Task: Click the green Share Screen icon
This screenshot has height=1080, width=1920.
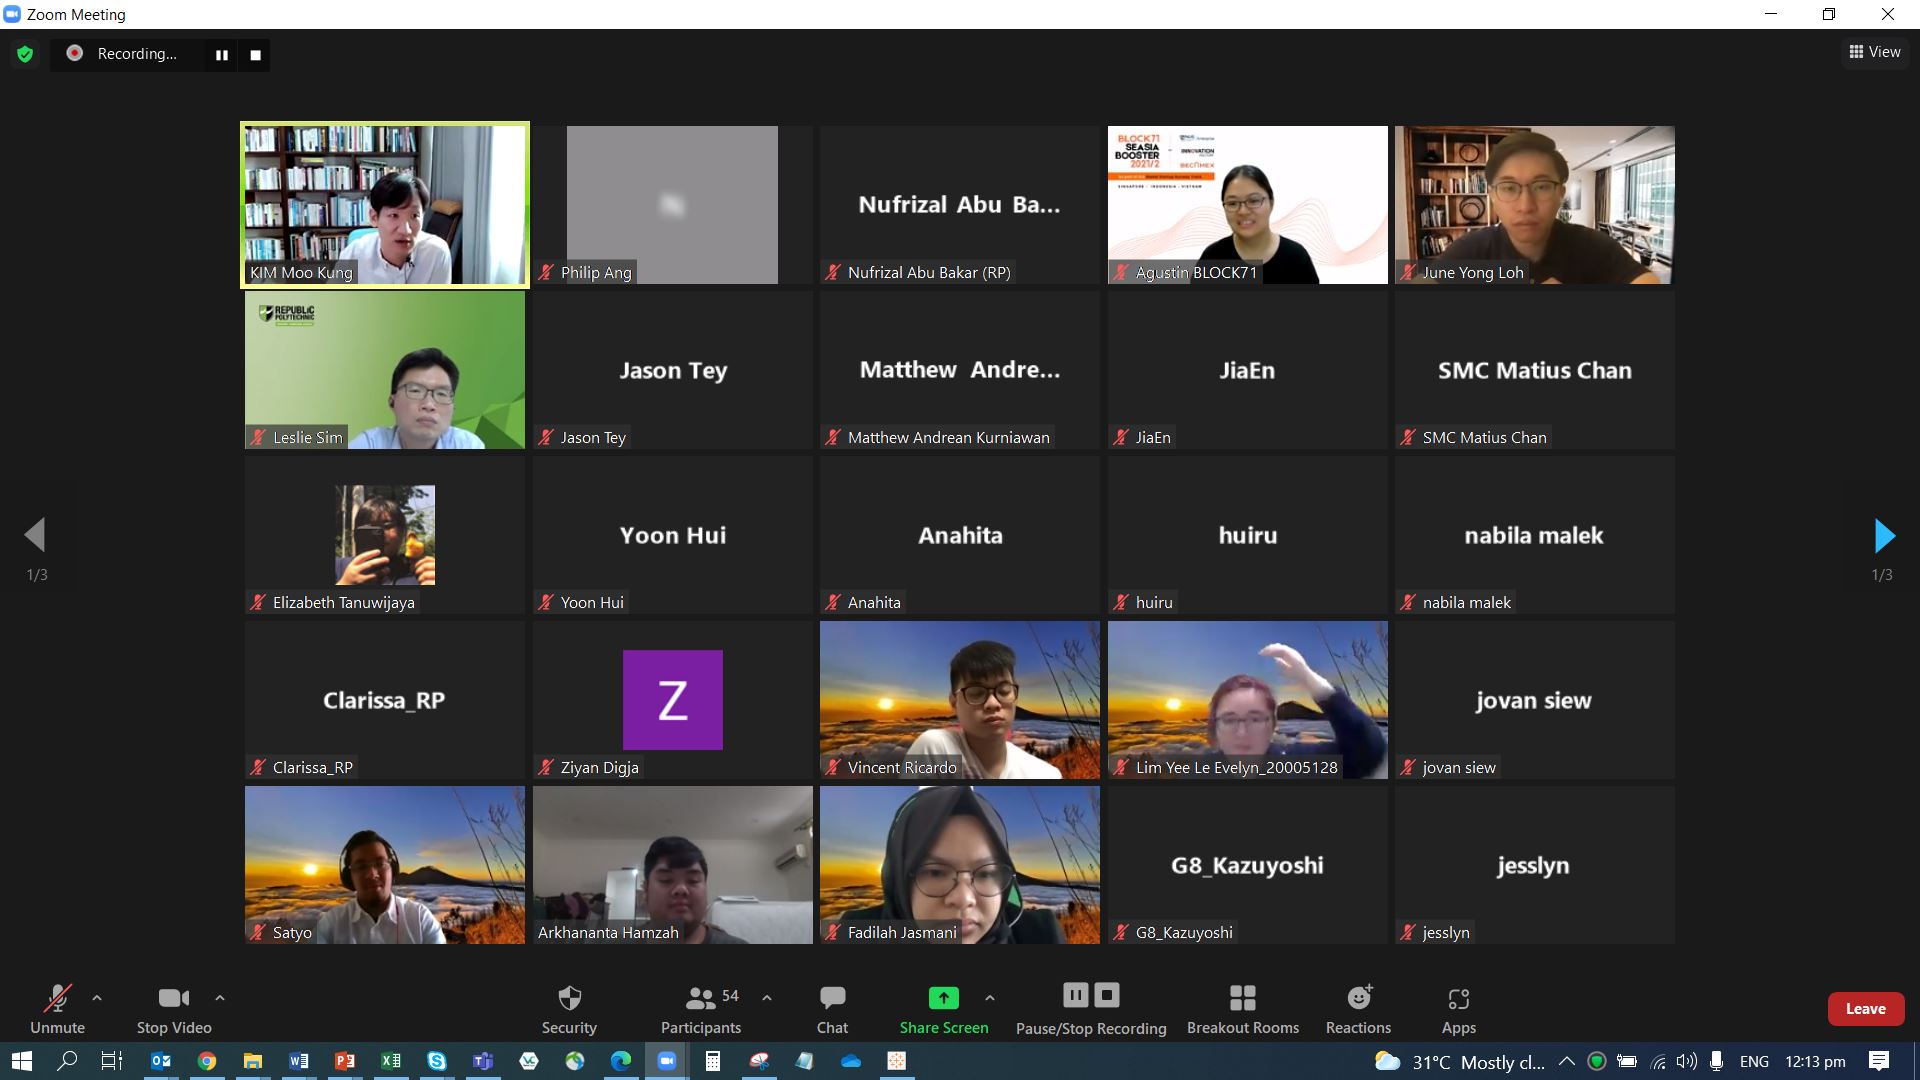Action: click(943, 998)
